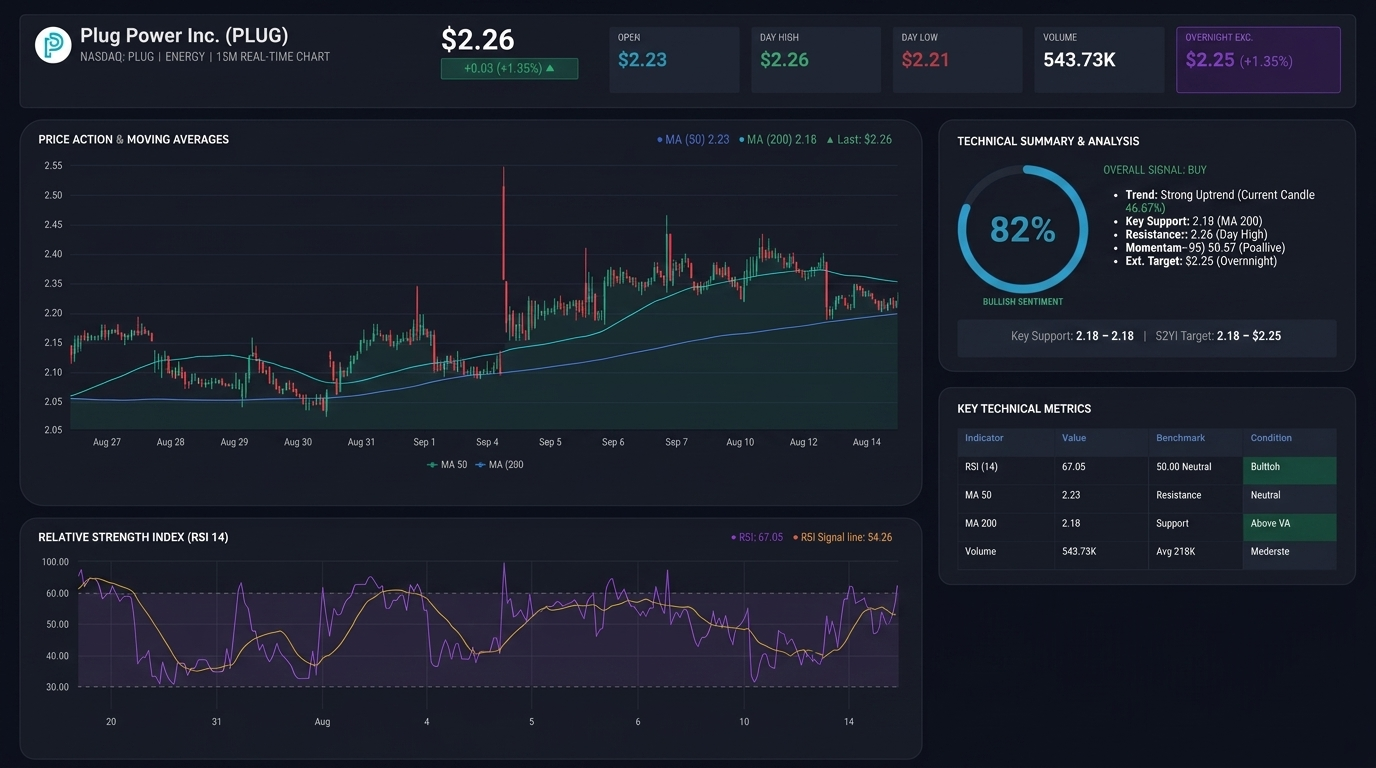Click the RELATIVE STRENGTH INDEX (RSI 14) title

pos(133,538)
